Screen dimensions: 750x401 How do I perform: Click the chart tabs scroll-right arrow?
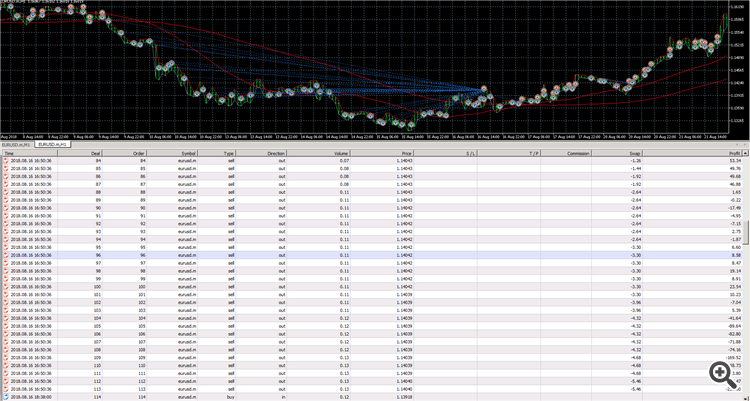pos(745,145)
